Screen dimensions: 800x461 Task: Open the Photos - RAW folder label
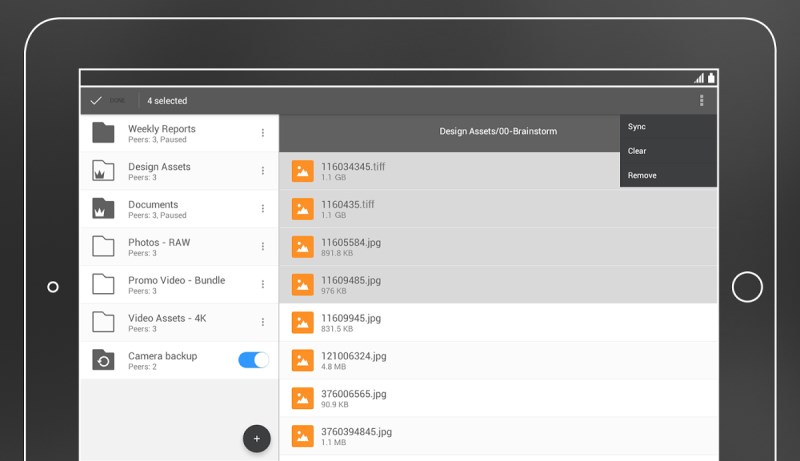tap(159, 242)
